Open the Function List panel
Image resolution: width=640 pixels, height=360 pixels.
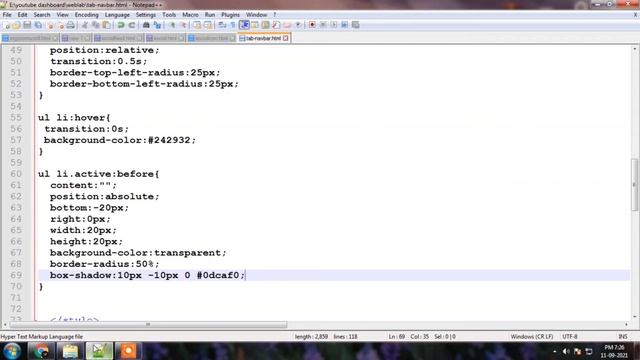(276, 25)
